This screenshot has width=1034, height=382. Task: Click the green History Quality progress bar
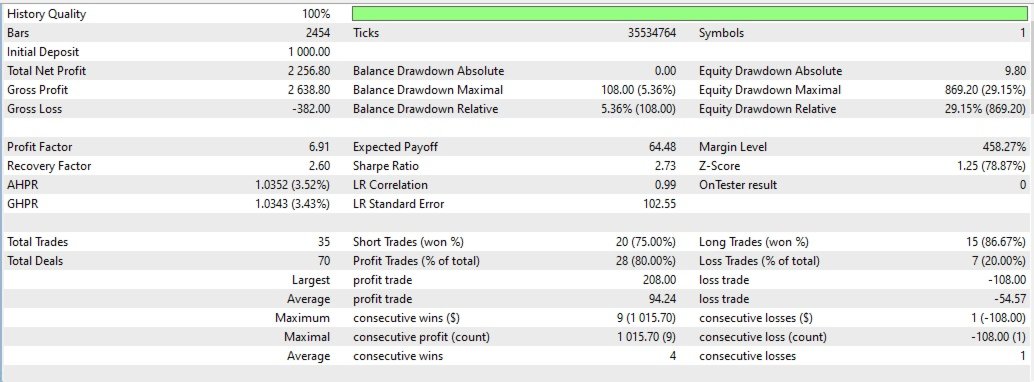pyautogui.click(x=690, y=14)
